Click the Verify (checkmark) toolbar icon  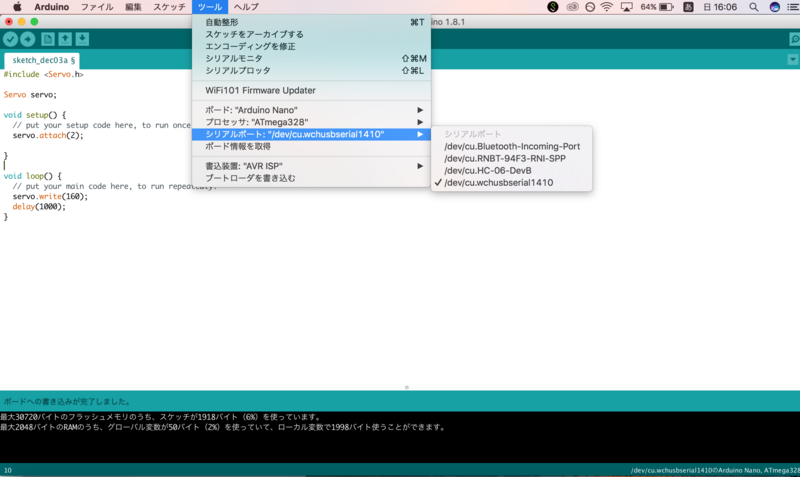(x=10, y=39)
